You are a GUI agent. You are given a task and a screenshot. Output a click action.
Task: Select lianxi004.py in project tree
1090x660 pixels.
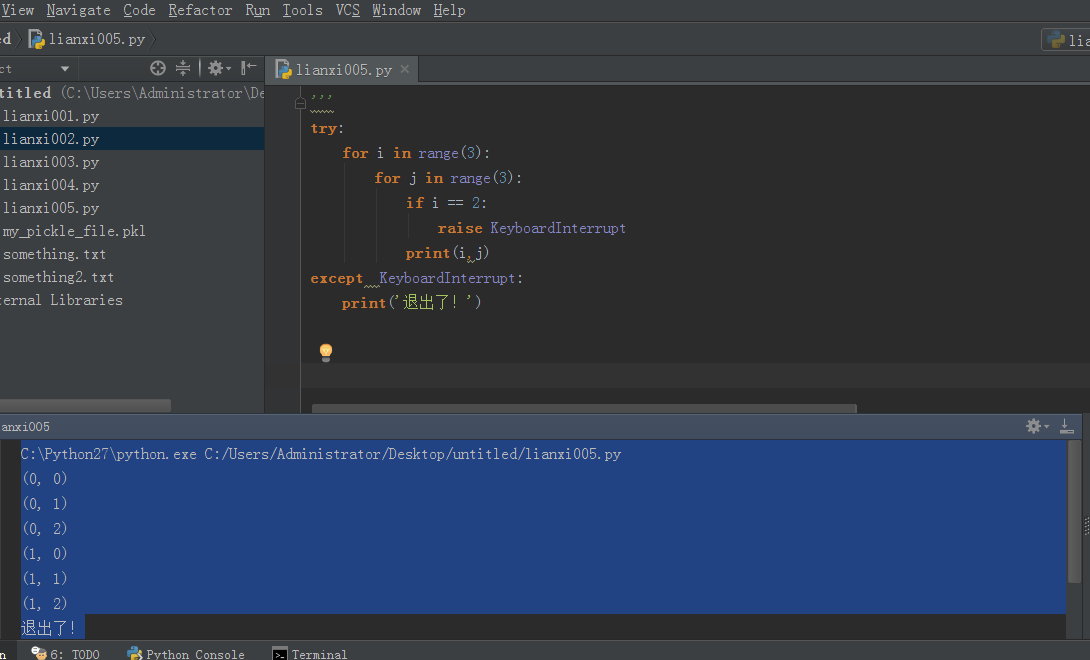(x=51, y=185)
